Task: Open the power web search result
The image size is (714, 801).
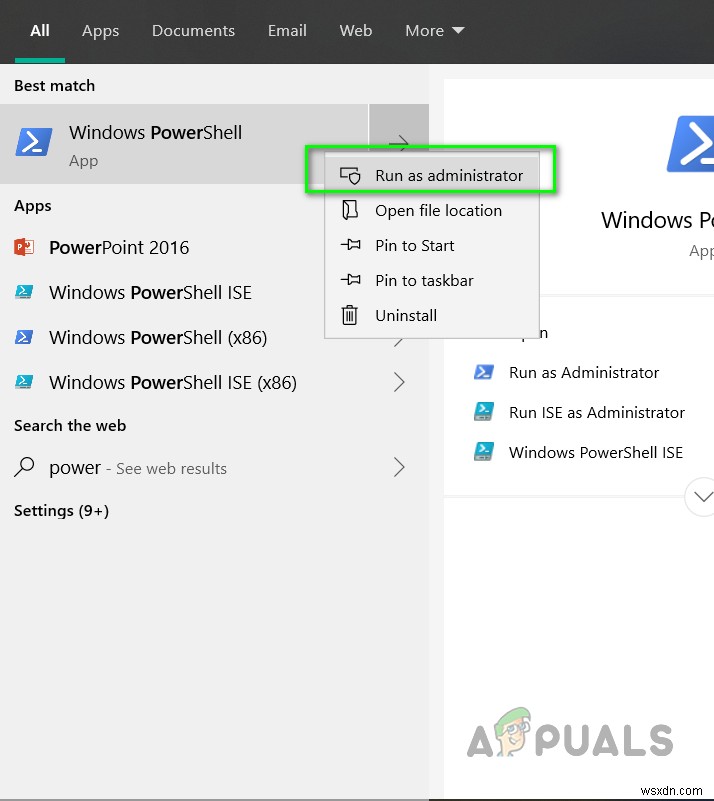Action: click(215, 467)
